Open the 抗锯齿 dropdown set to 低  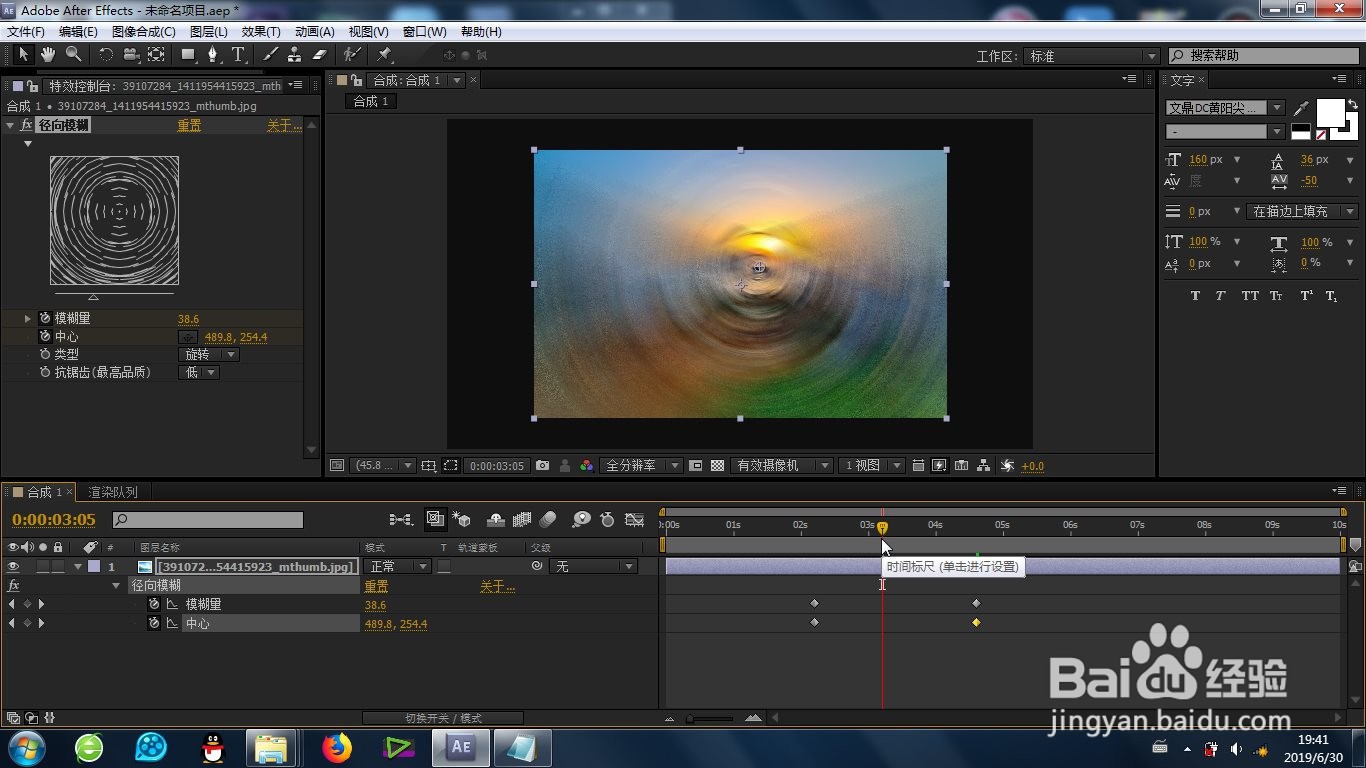(198, 373)
